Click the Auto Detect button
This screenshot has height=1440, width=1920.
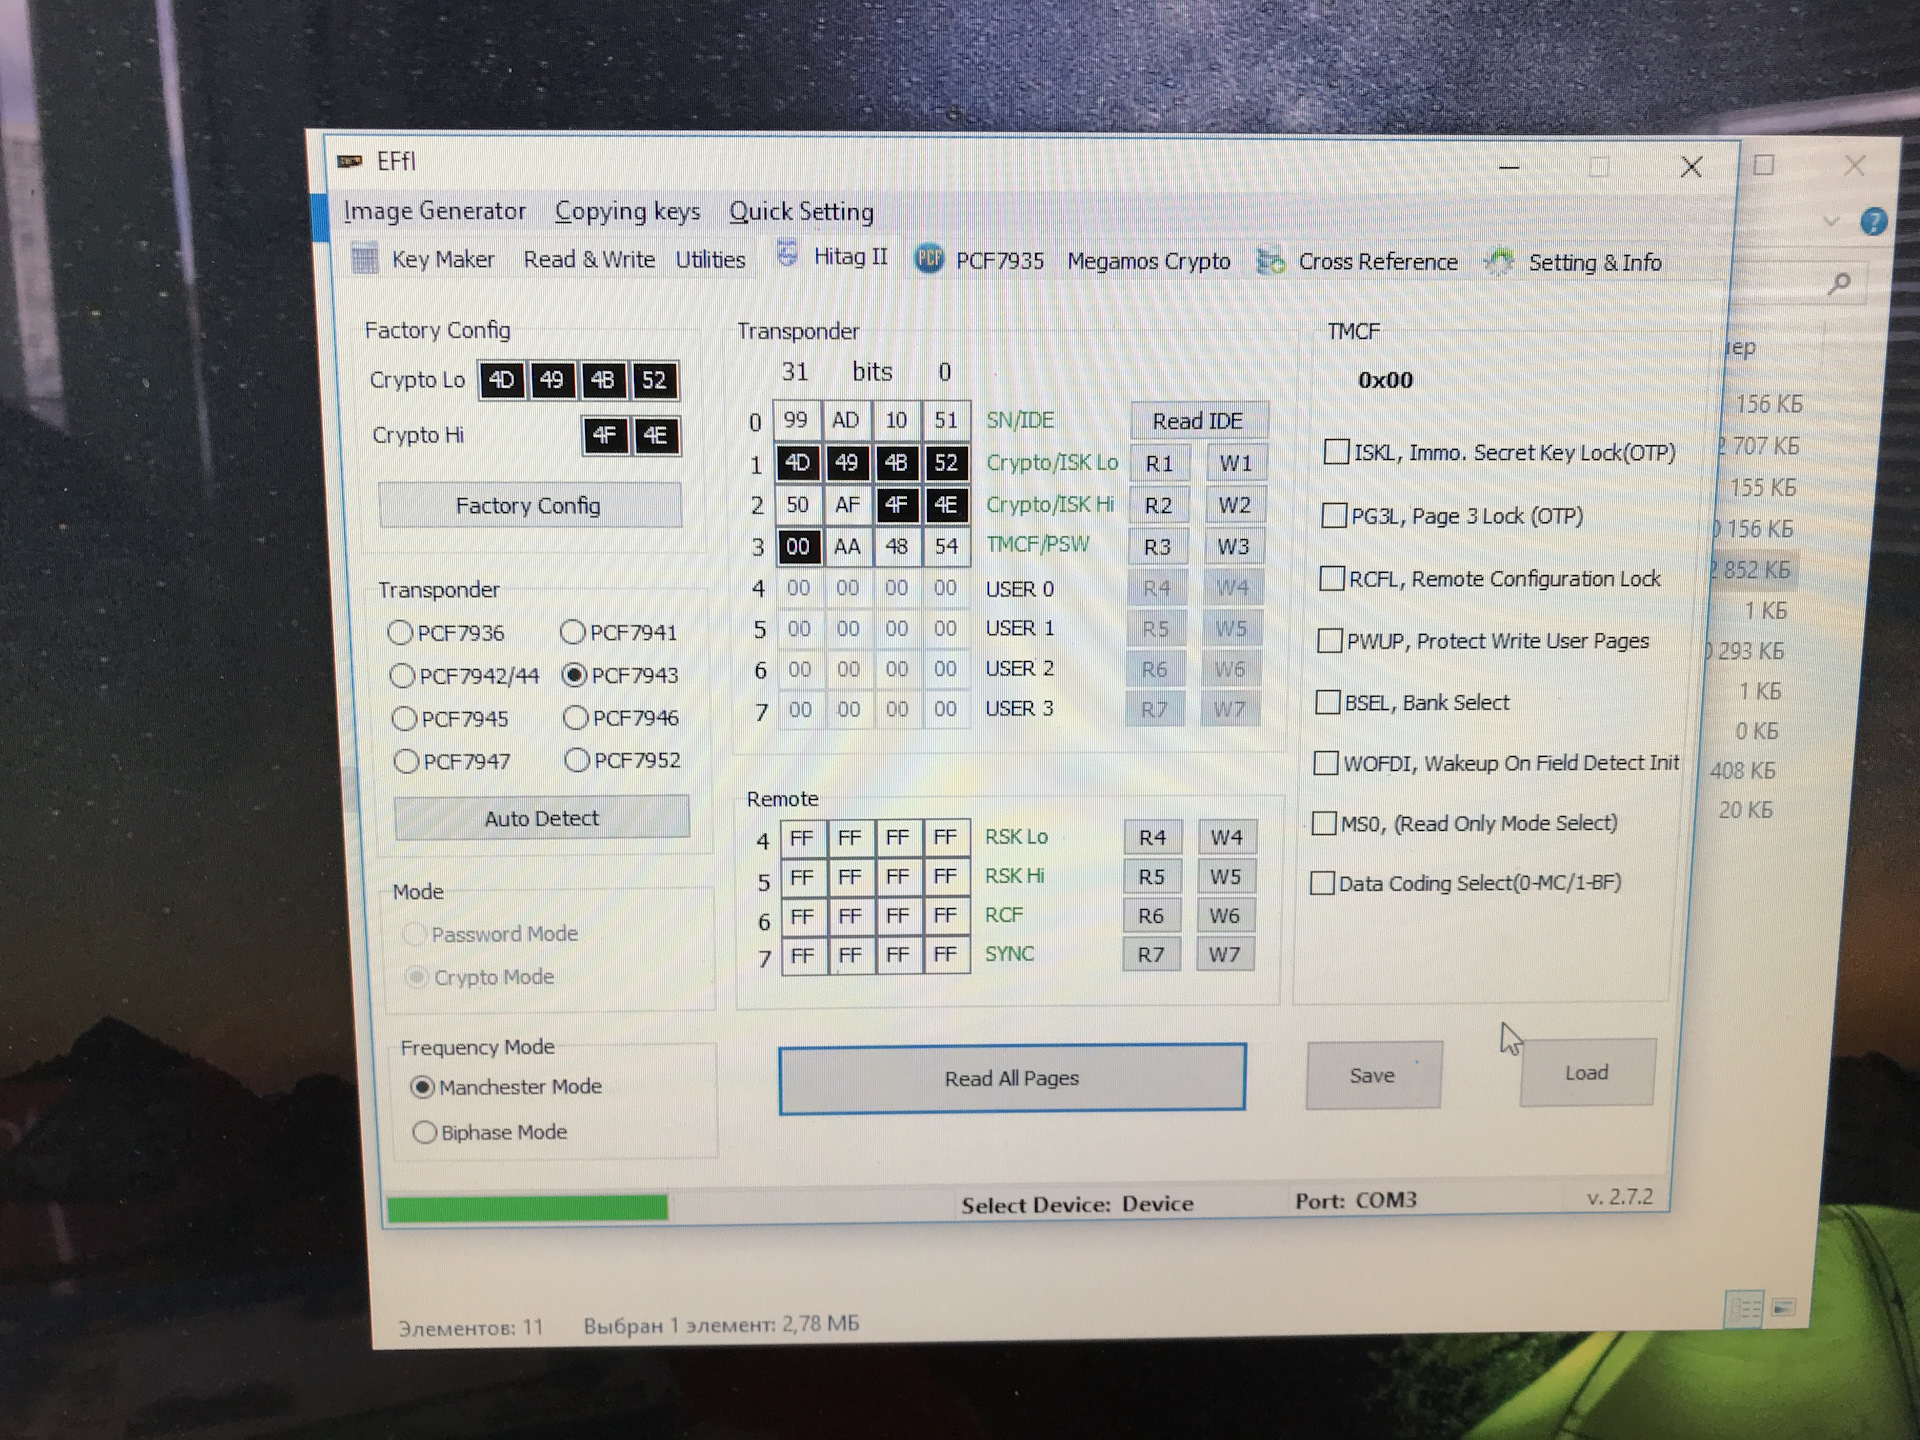click(x=541, y=818)
